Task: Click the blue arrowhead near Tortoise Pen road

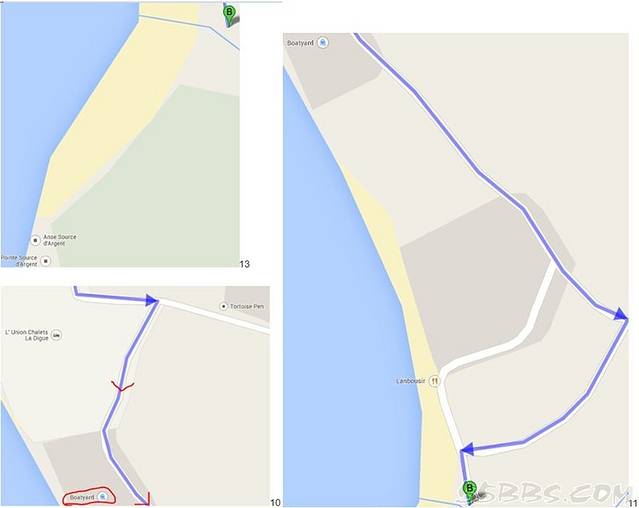Action: pos(151,300)
